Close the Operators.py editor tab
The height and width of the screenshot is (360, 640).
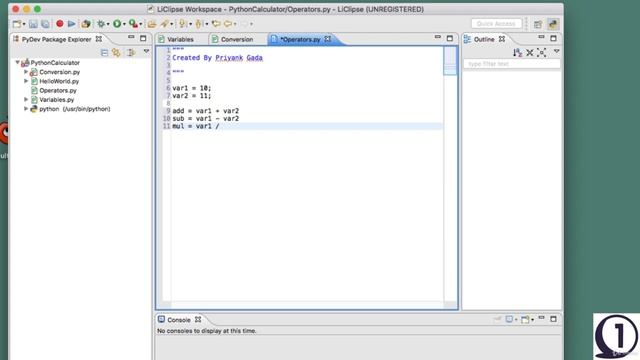click(328, 39)
